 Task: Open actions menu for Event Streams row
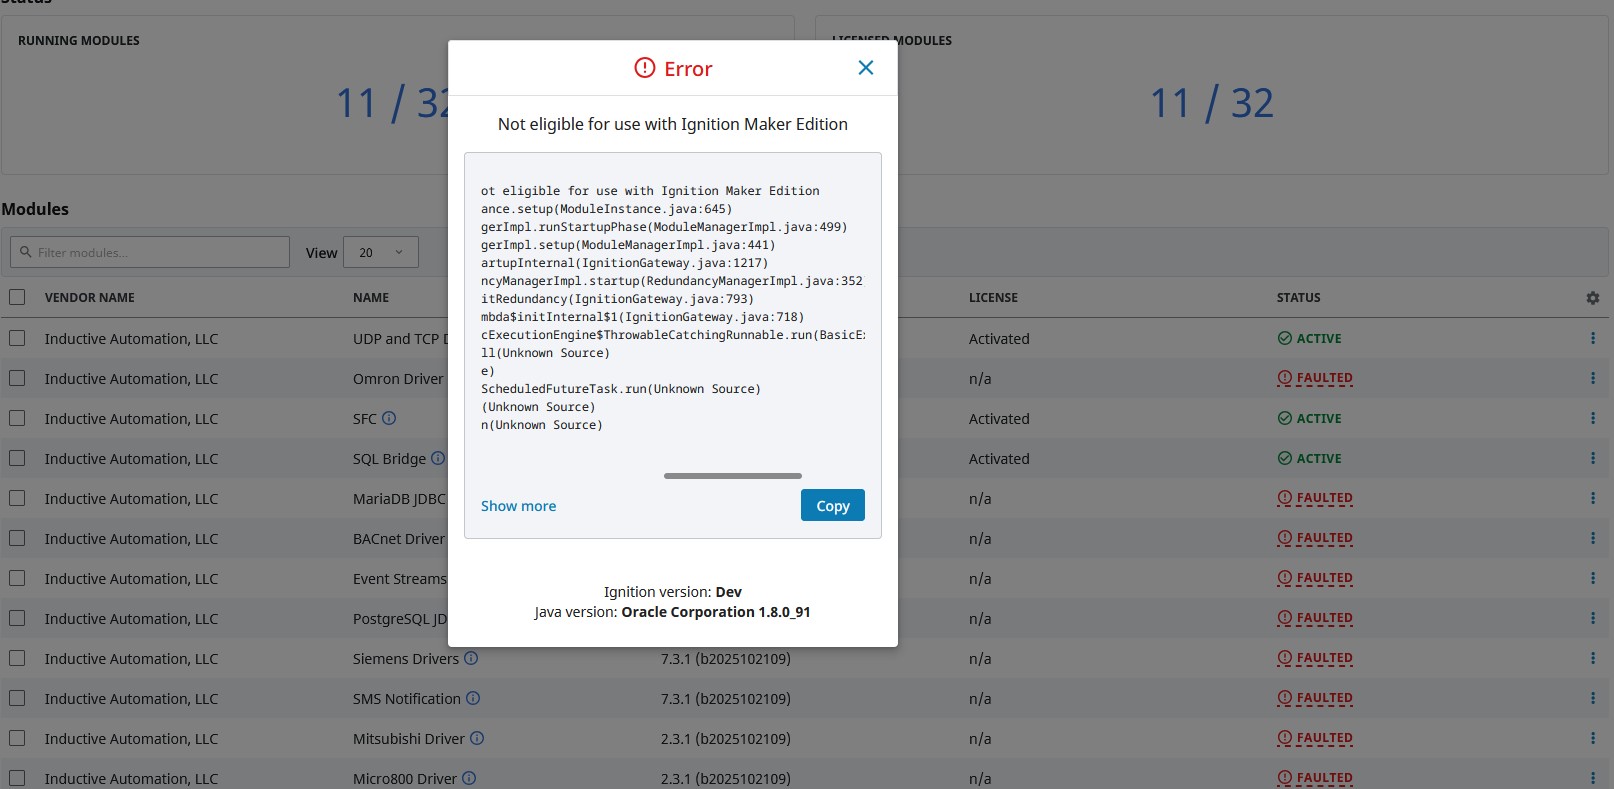(1593, 578)
